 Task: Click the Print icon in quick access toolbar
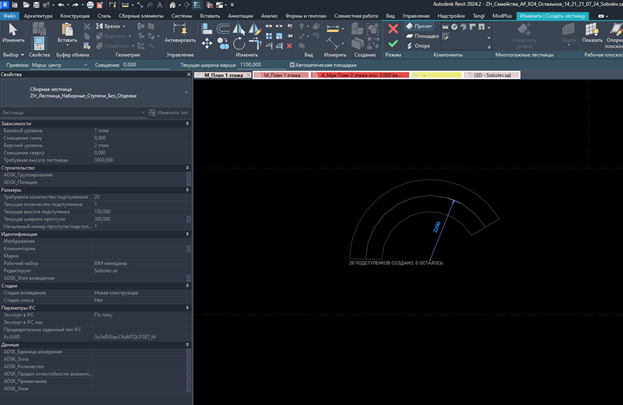90,5
